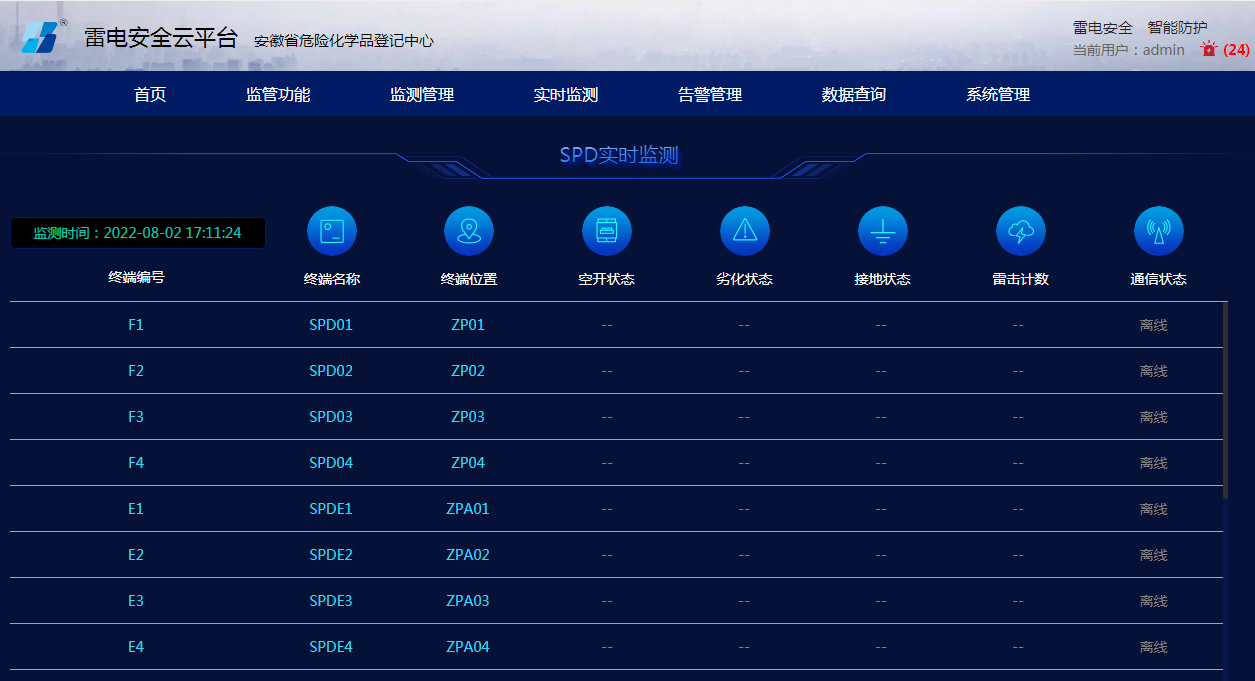1255x681 pixels.
Task: Open the 系统管理 menu
Action: 998,95
